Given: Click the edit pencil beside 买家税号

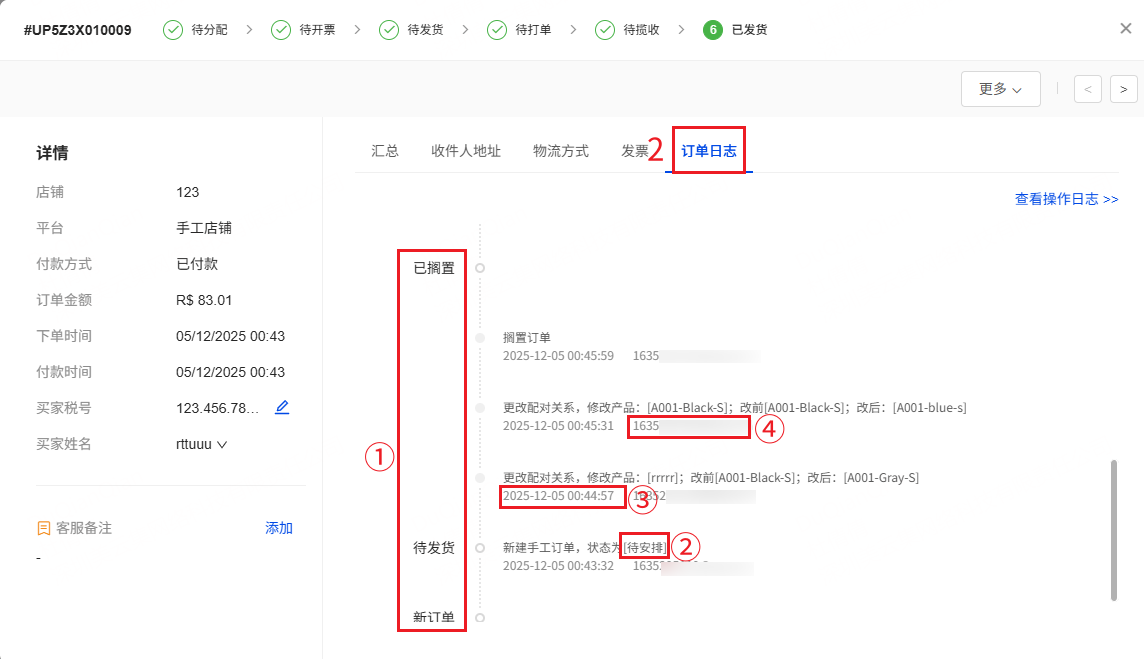Looking at the screenshot, I should pyautogui.click(x=282, y=407).
